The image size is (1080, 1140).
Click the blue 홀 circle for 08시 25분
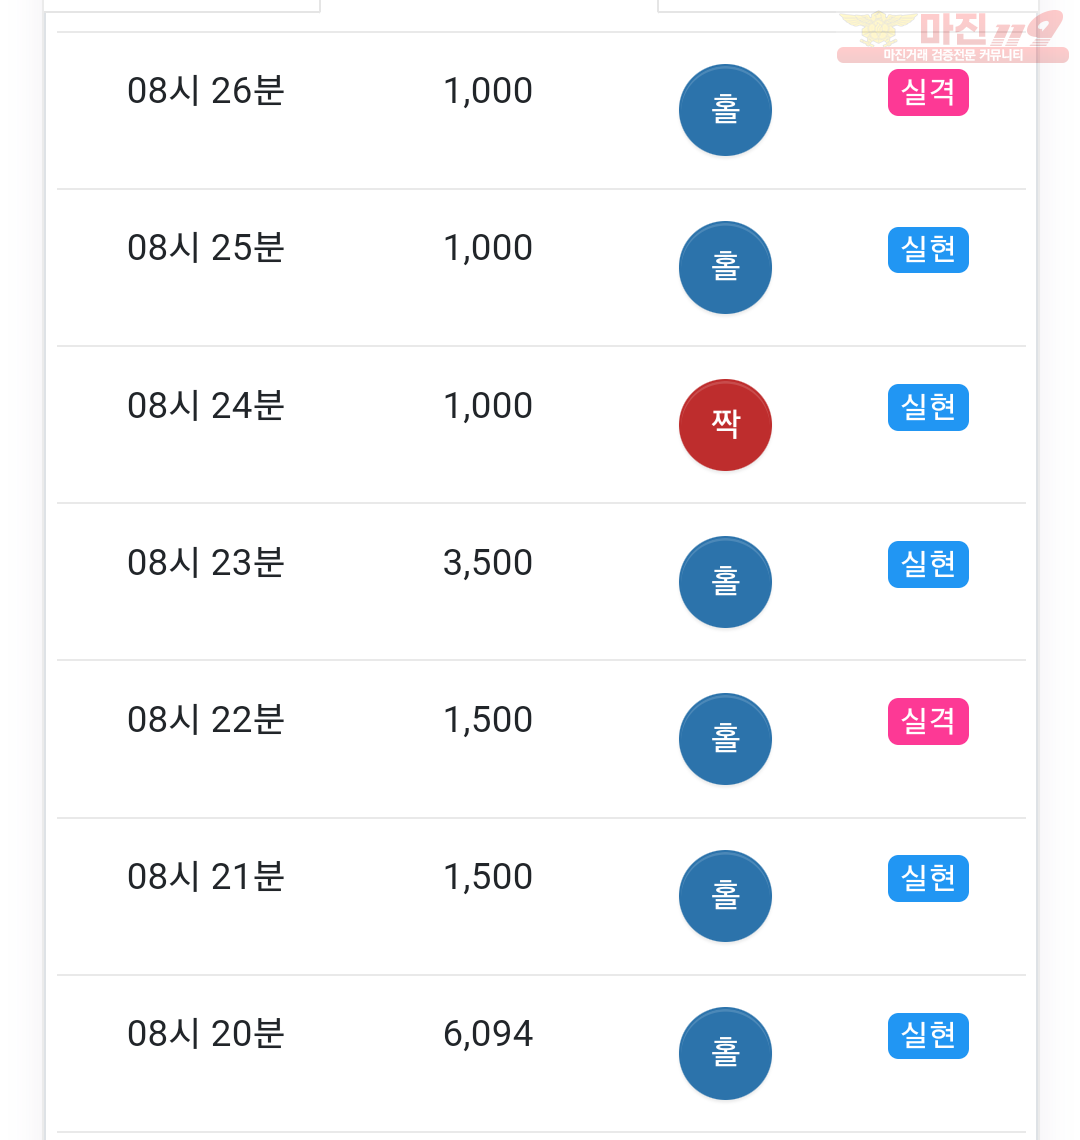pyautogui.click(x=724, y=268)
